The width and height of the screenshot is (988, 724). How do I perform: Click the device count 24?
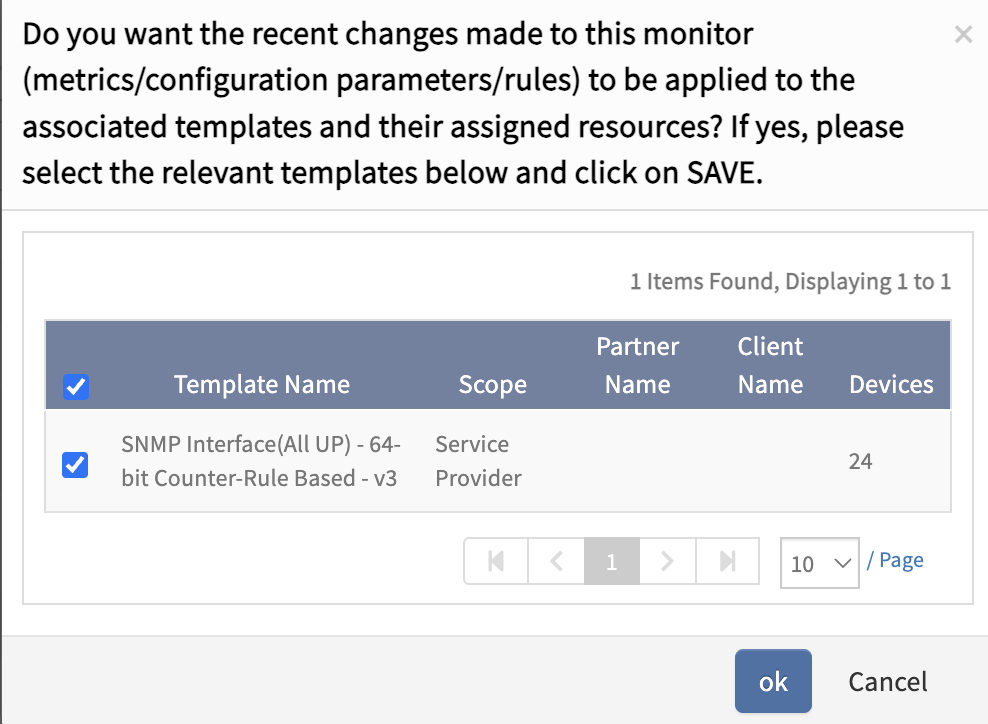coord(860,462)
